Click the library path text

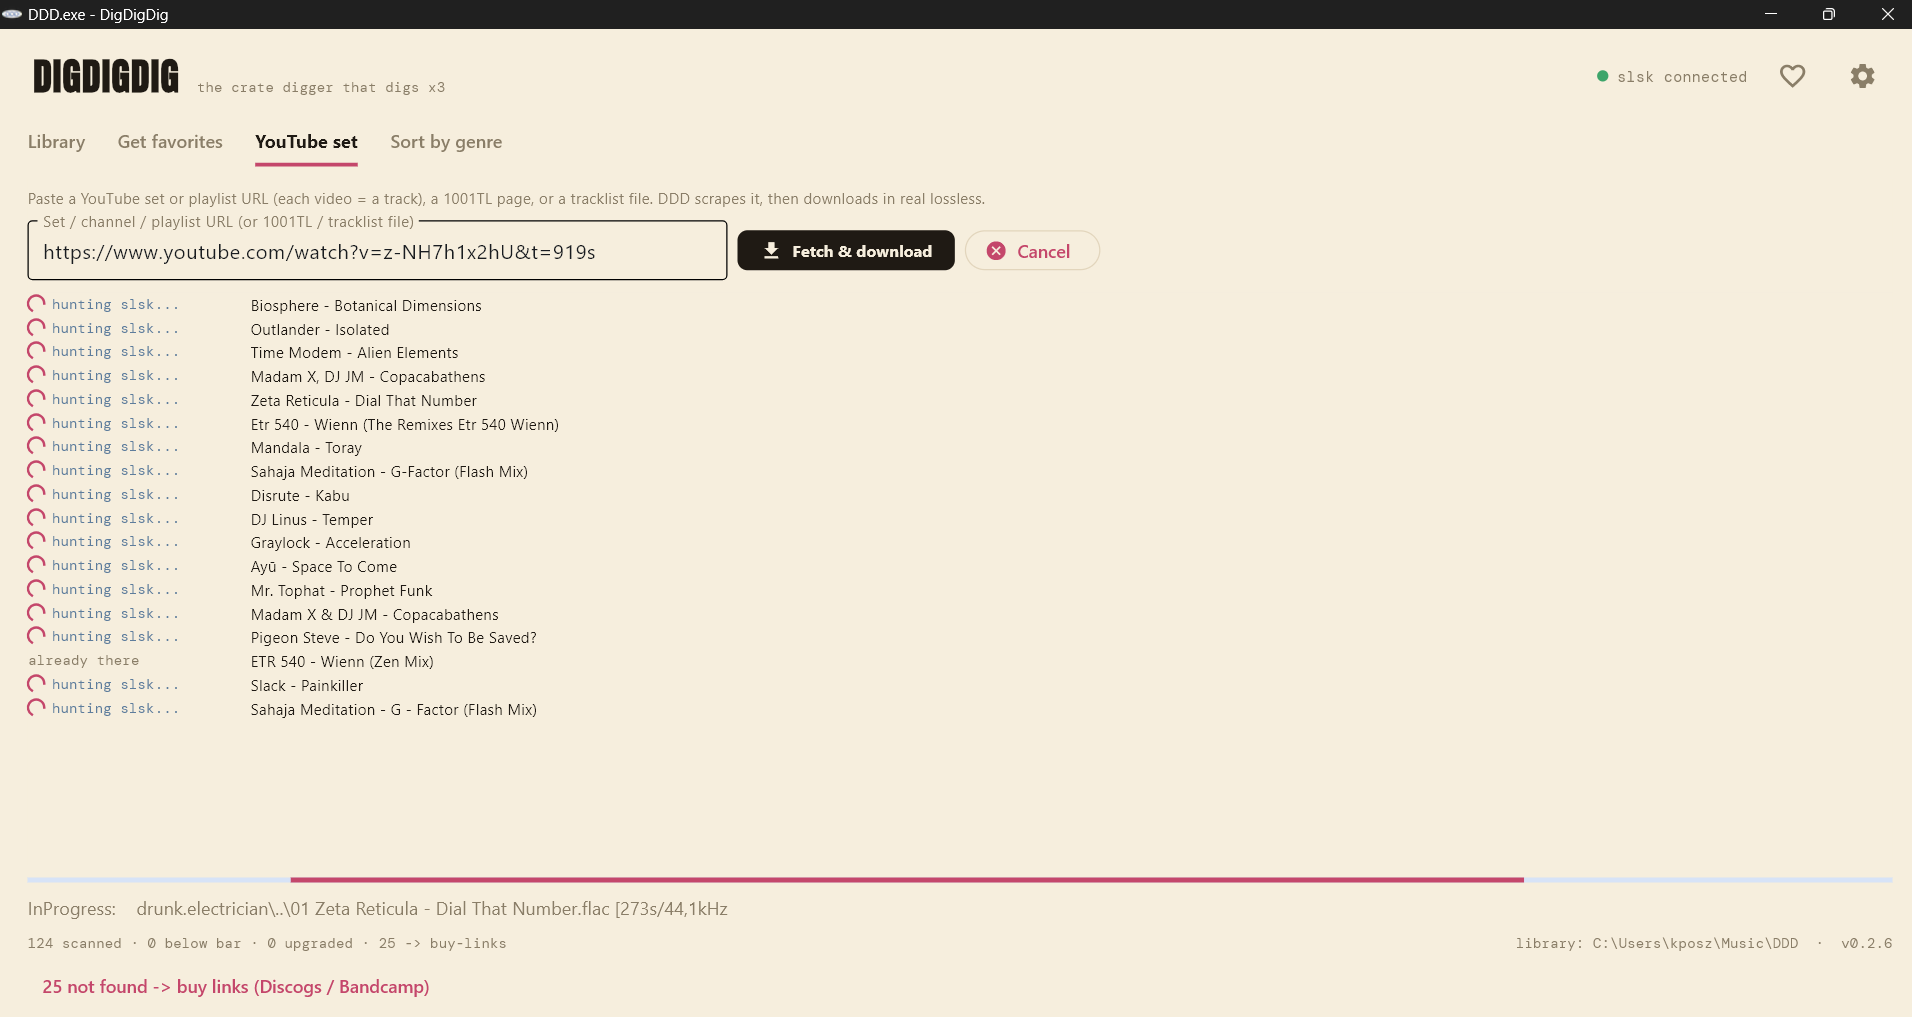pyautogui.click(x=1657, y=943)
